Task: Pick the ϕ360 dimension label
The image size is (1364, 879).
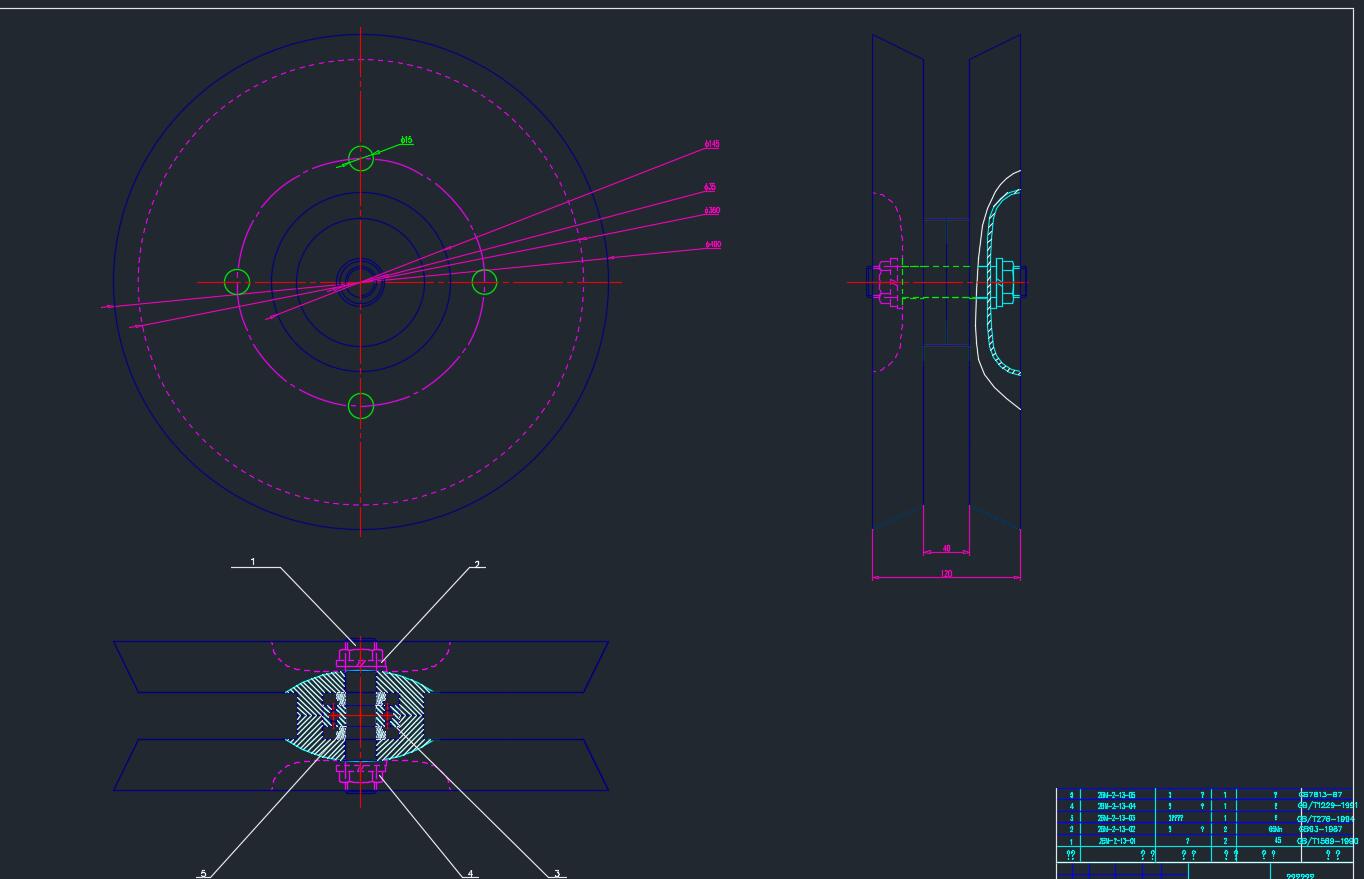Action: (712, 211)
